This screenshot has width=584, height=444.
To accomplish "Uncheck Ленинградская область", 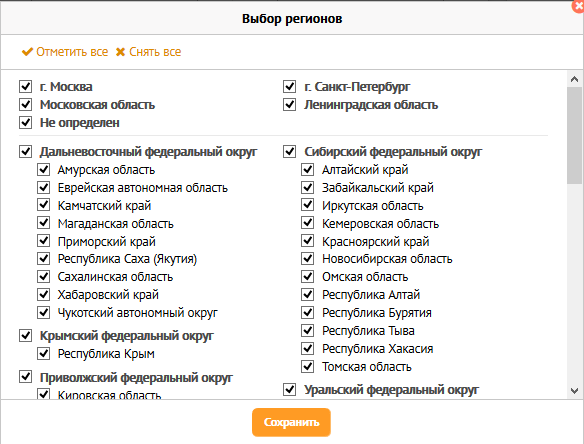I will pos(289,104).
